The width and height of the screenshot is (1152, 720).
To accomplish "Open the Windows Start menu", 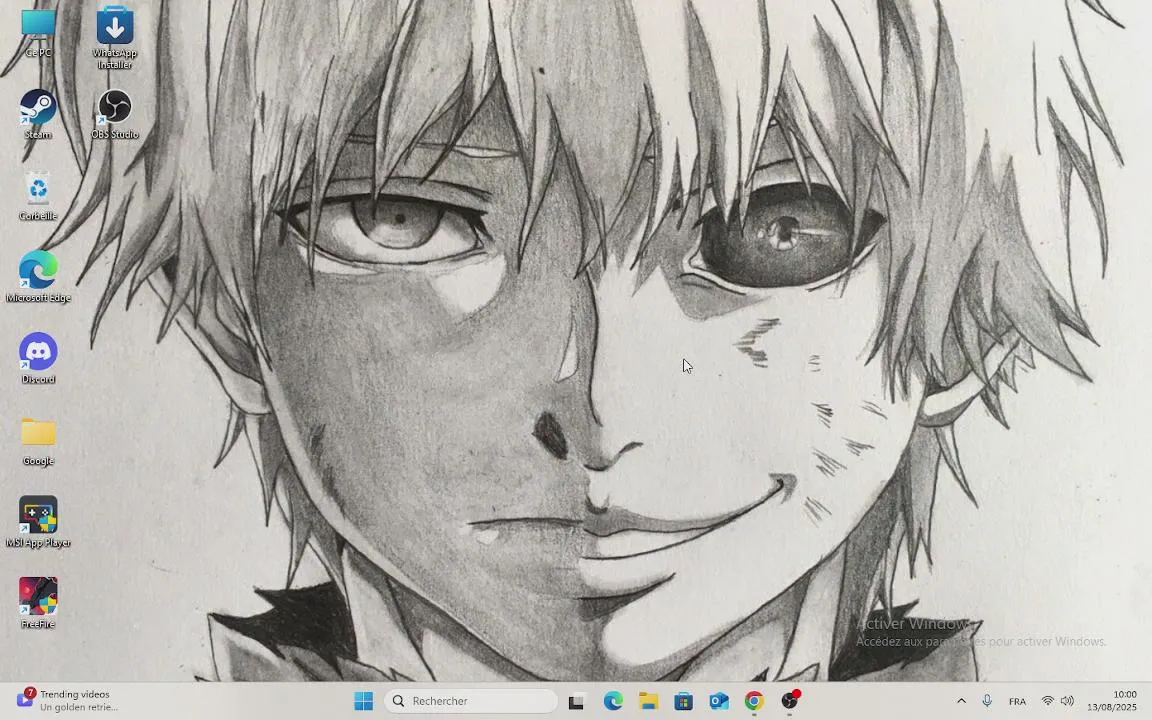I will (x=364, y=701).
